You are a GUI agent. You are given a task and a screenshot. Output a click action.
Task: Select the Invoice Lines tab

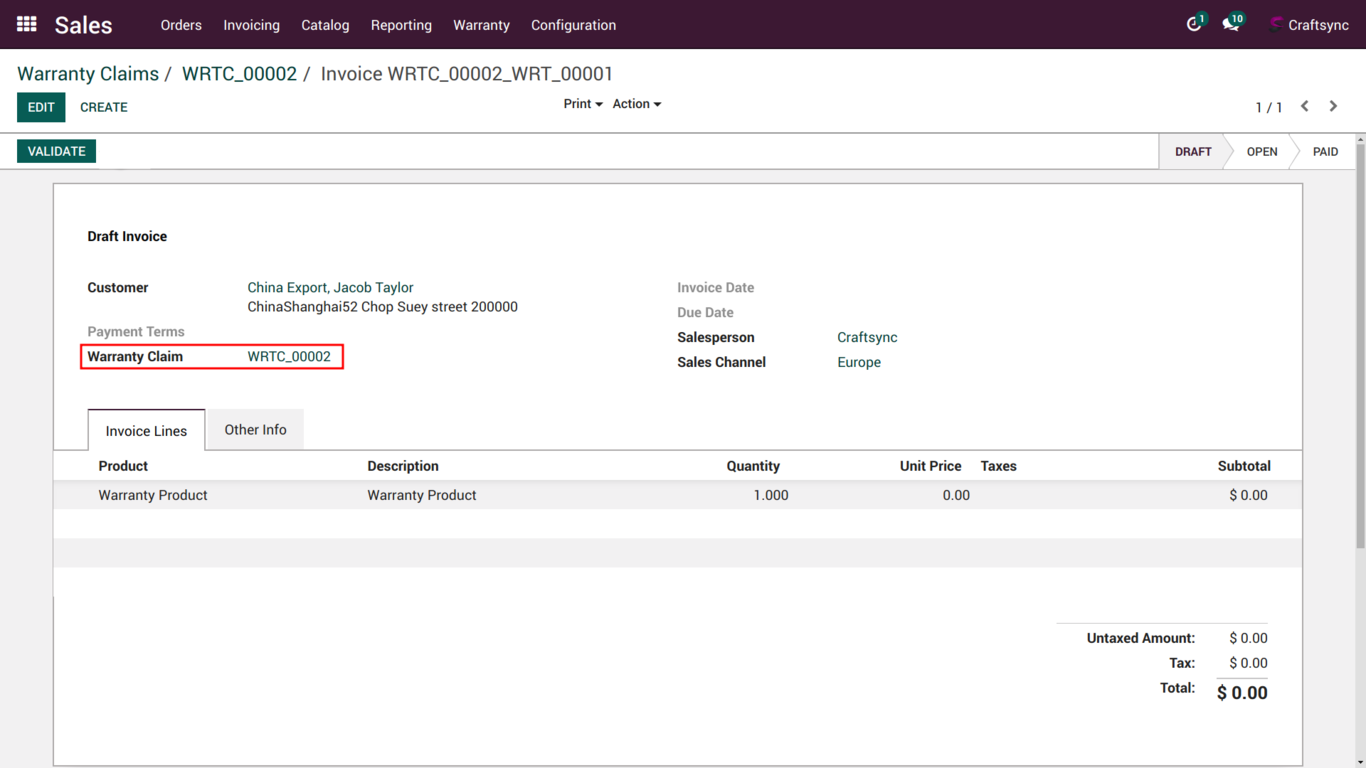point(146,431)
